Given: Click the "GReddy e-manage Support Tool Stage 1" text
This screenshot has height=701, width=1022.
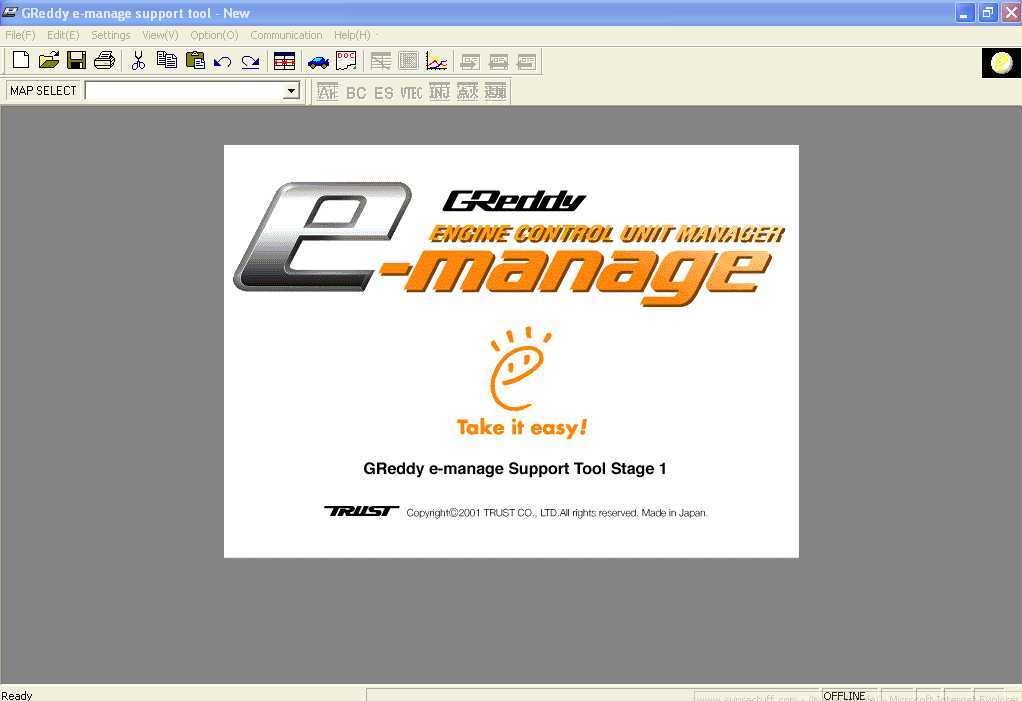Looking at the screenshot, I should (515, 468).
